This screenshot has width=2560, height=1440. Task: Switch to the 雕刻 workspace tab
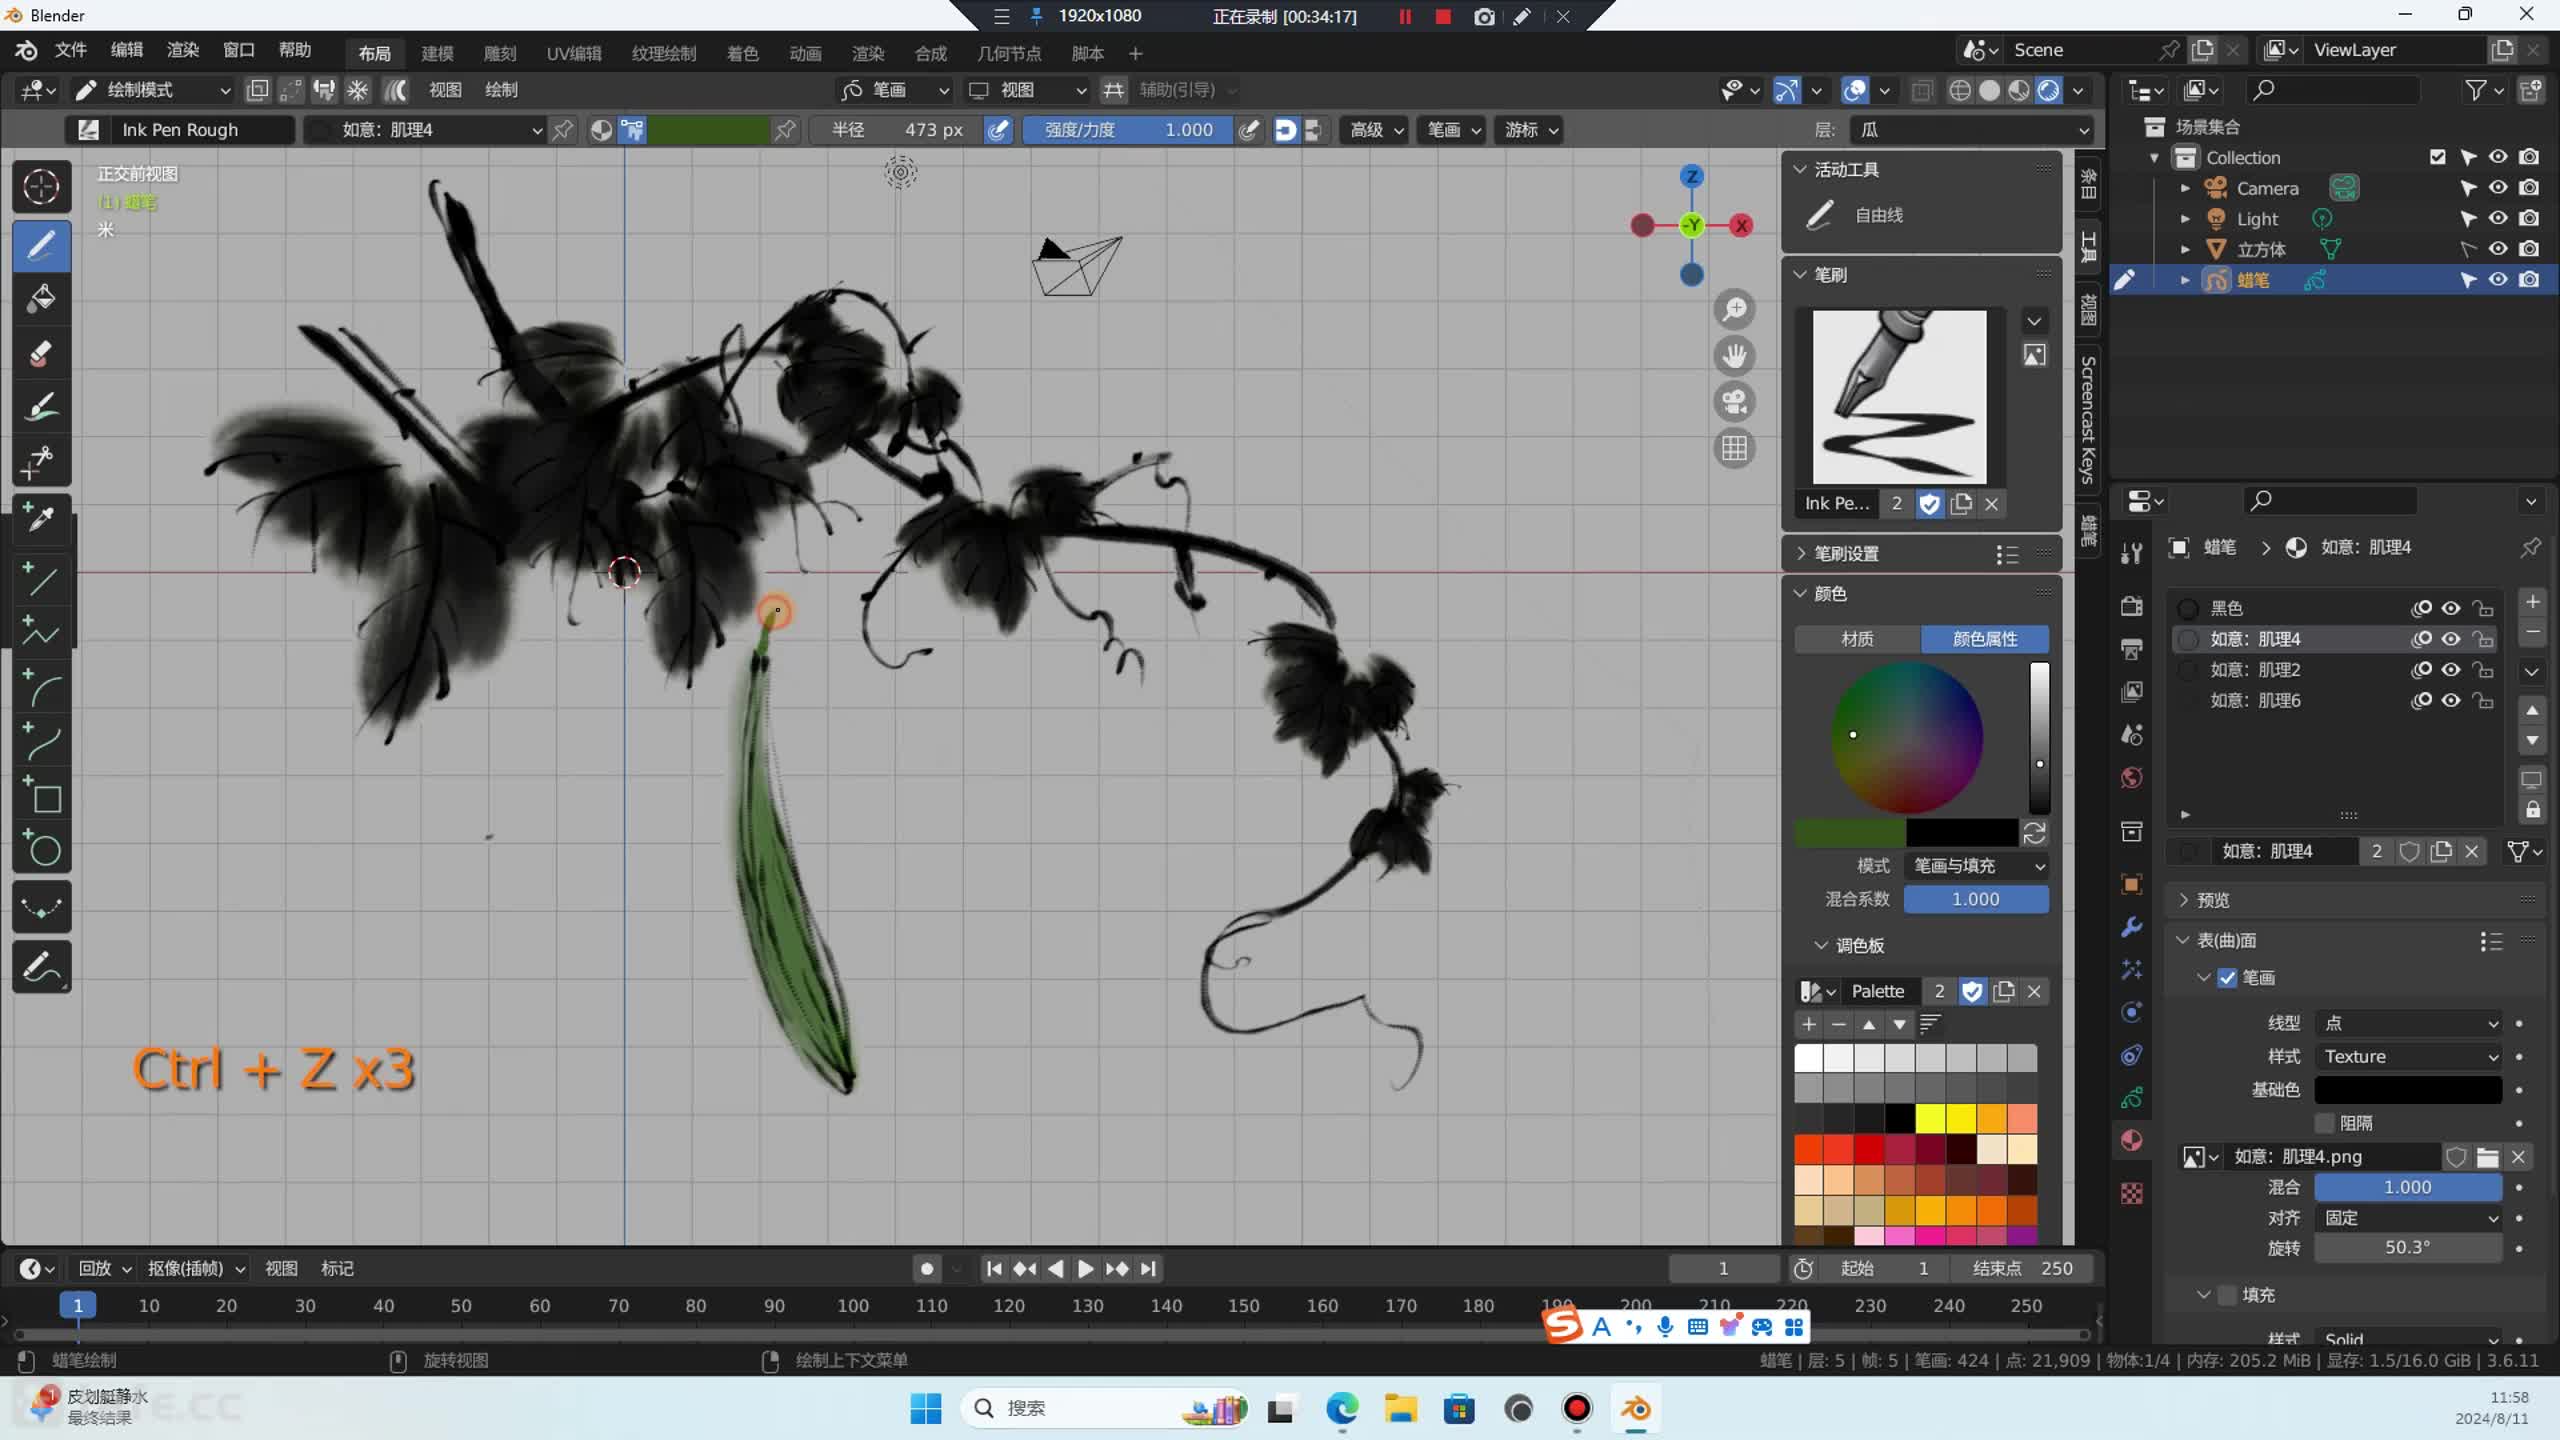500,54
